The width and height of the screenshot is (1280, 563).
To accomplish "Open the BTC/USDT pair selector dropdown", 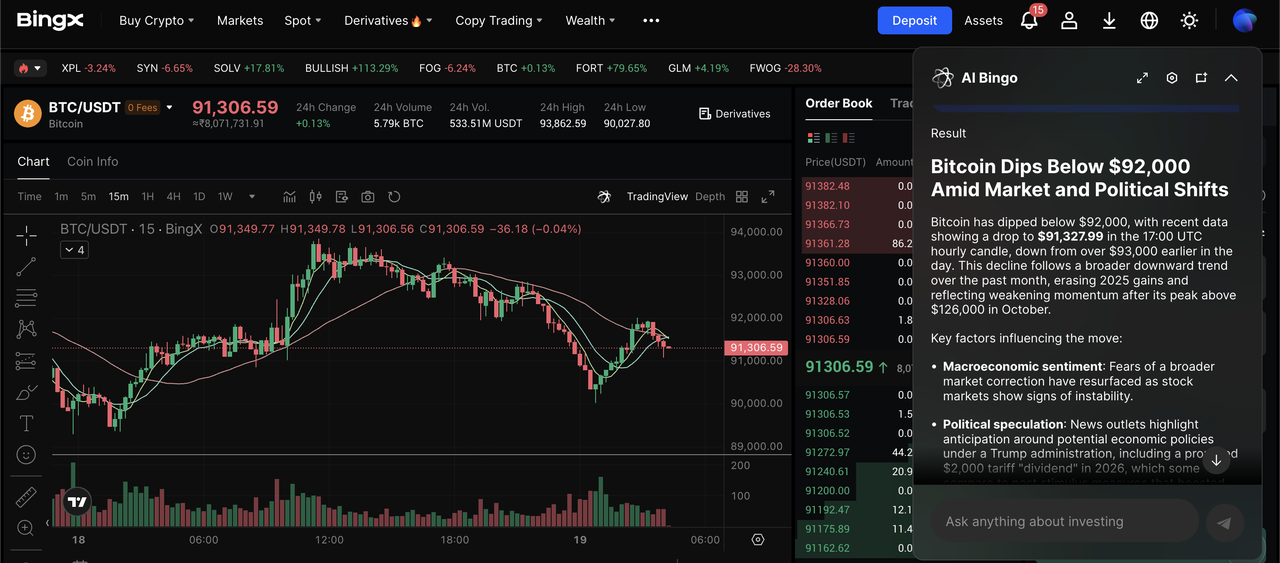I will click(x=170, y=107).
